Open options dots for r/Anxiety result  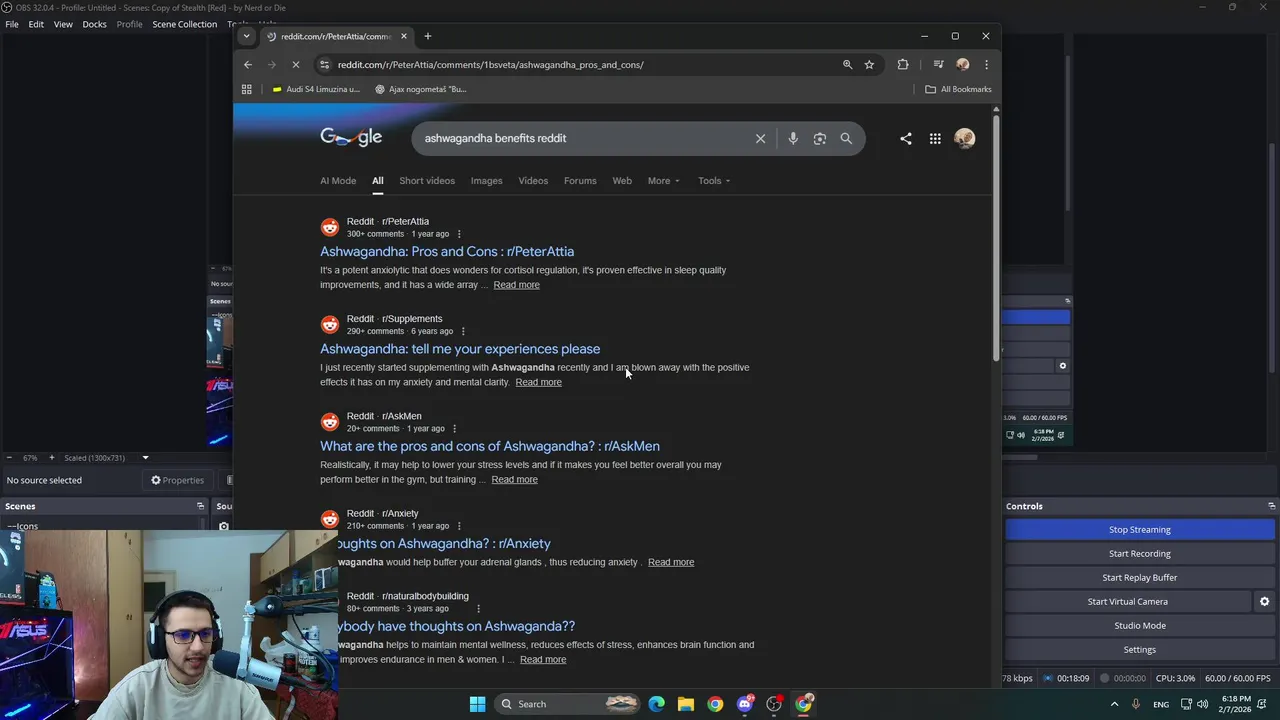coord(459,526)
